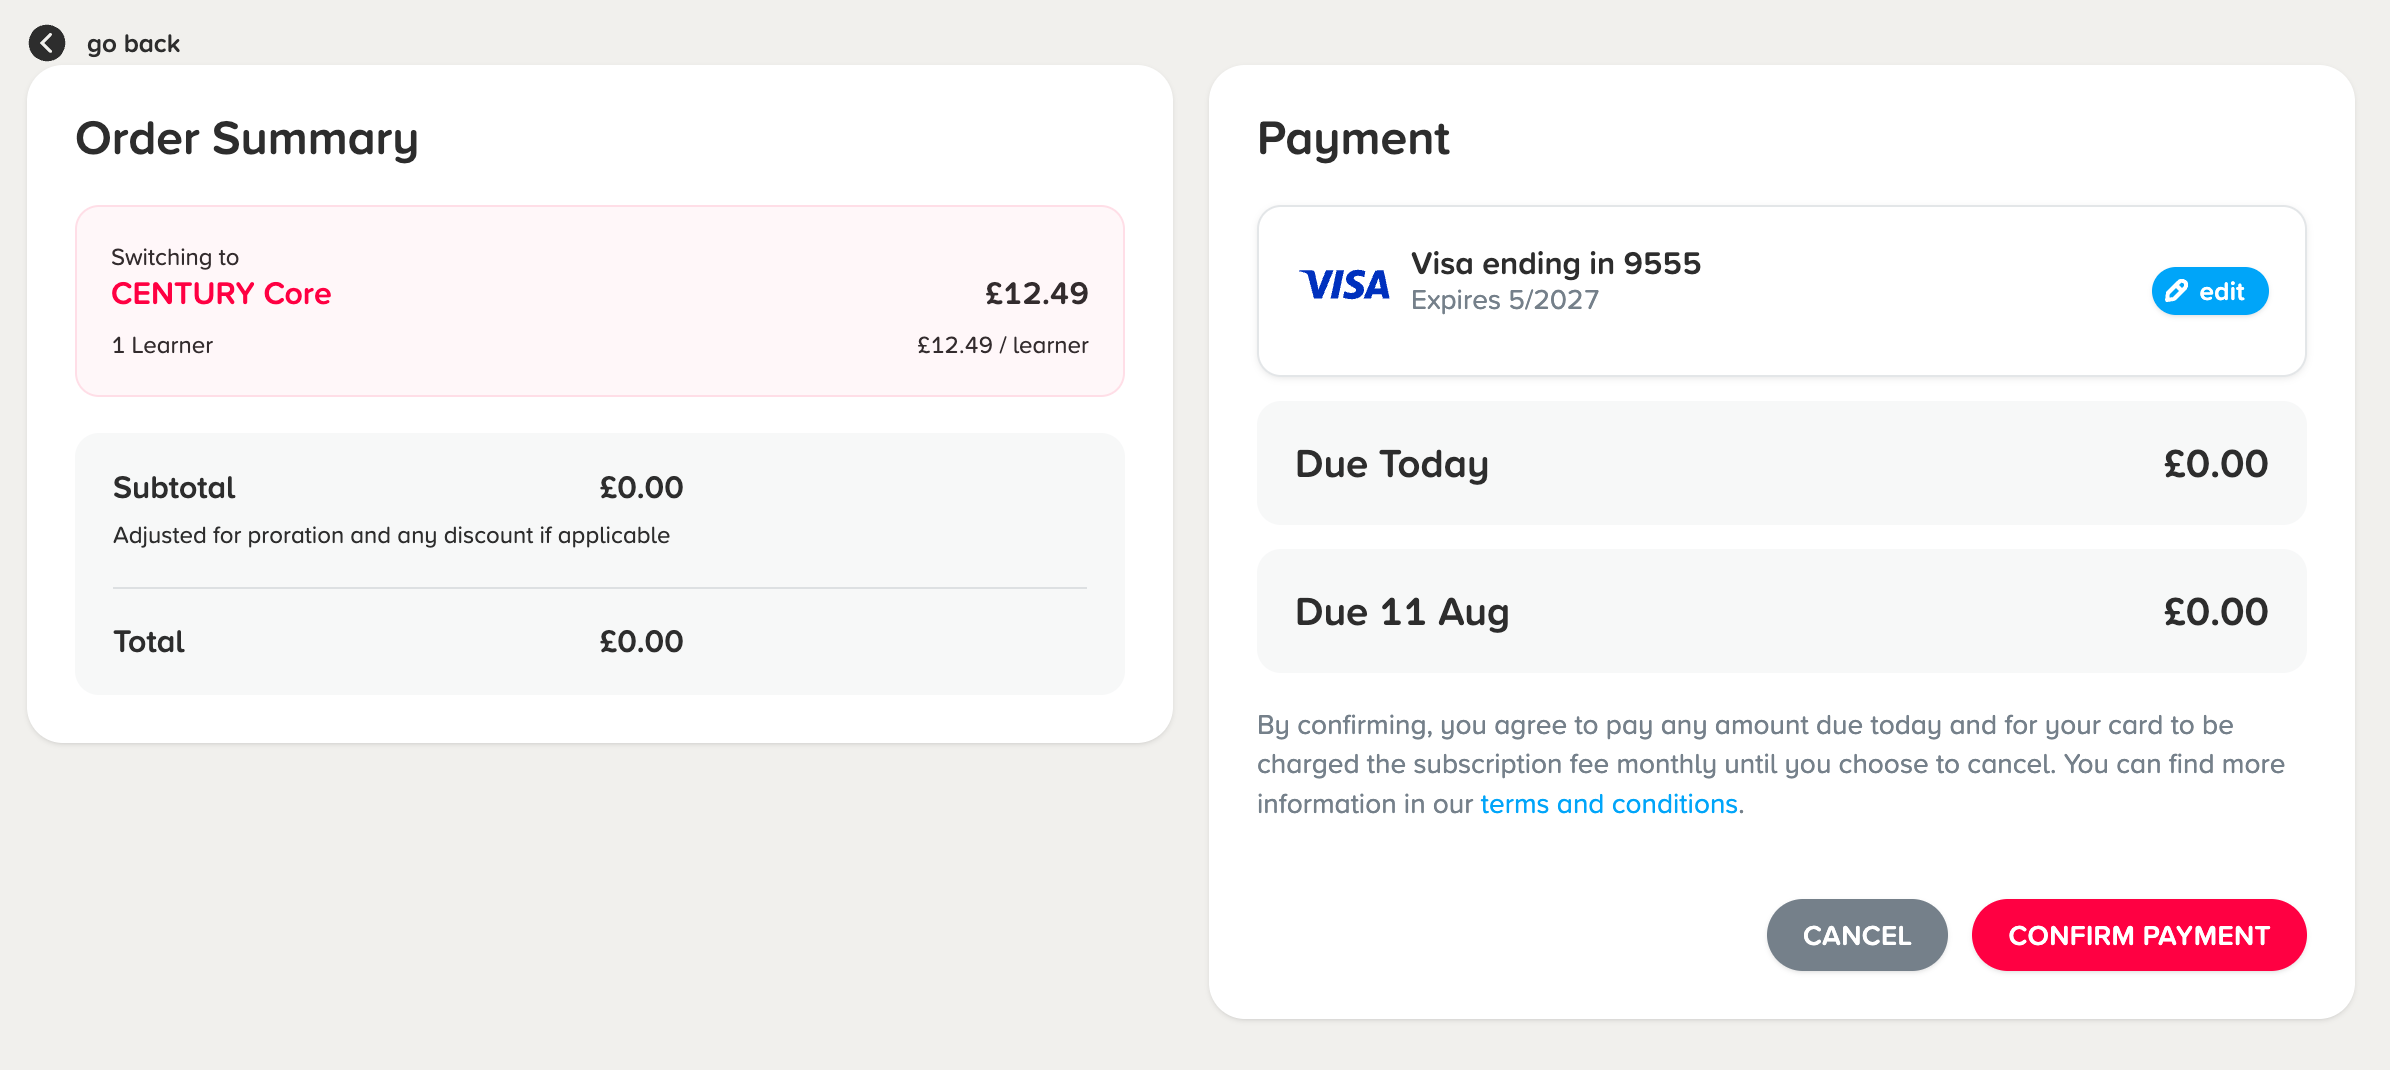Click the Total £0.00 amount
The image size is (2390, 1070).
(641, 641)
